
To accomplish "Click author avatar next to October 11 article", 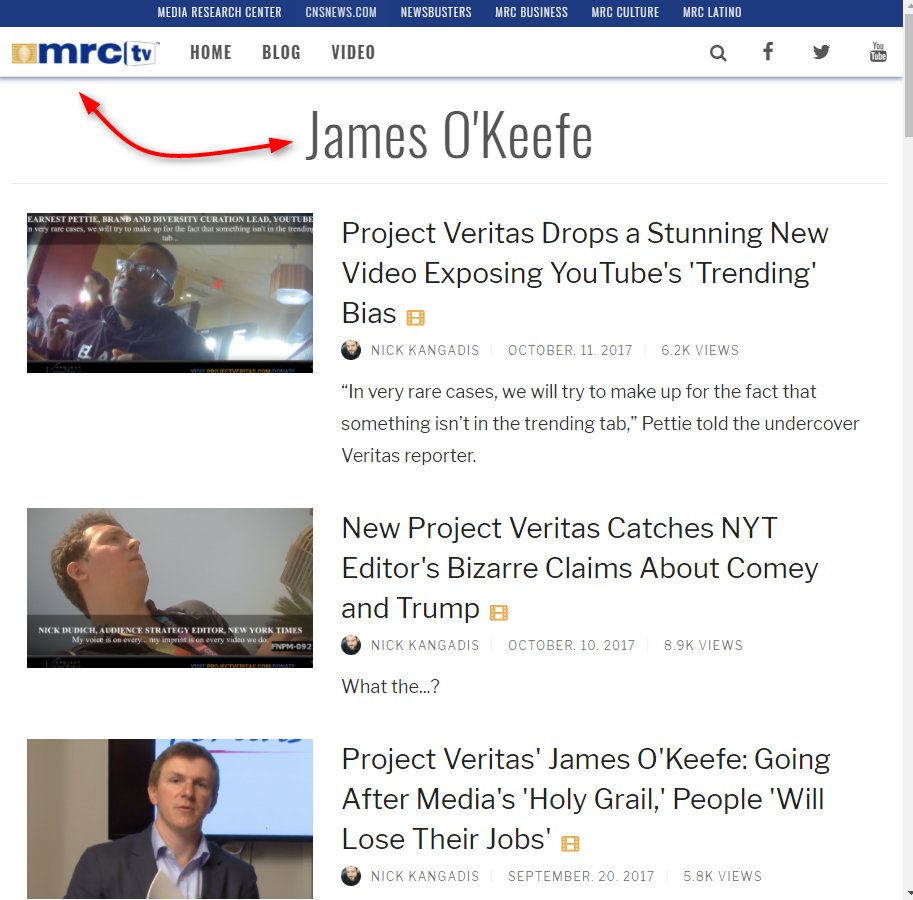I will (351, 350).
